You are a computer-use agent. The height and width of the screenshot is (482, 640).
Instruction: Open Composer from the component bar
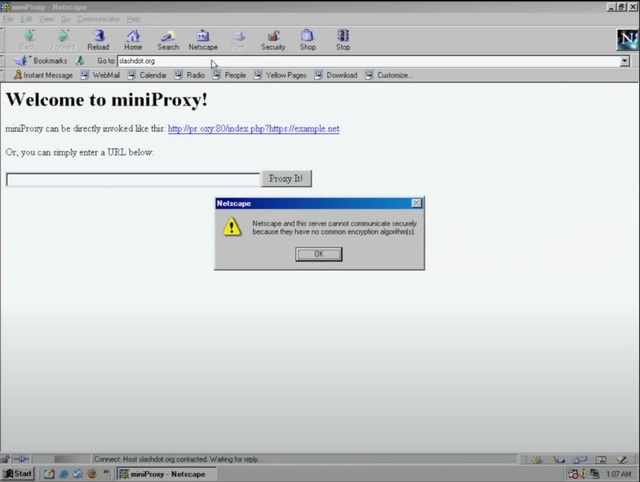(622, 460)
